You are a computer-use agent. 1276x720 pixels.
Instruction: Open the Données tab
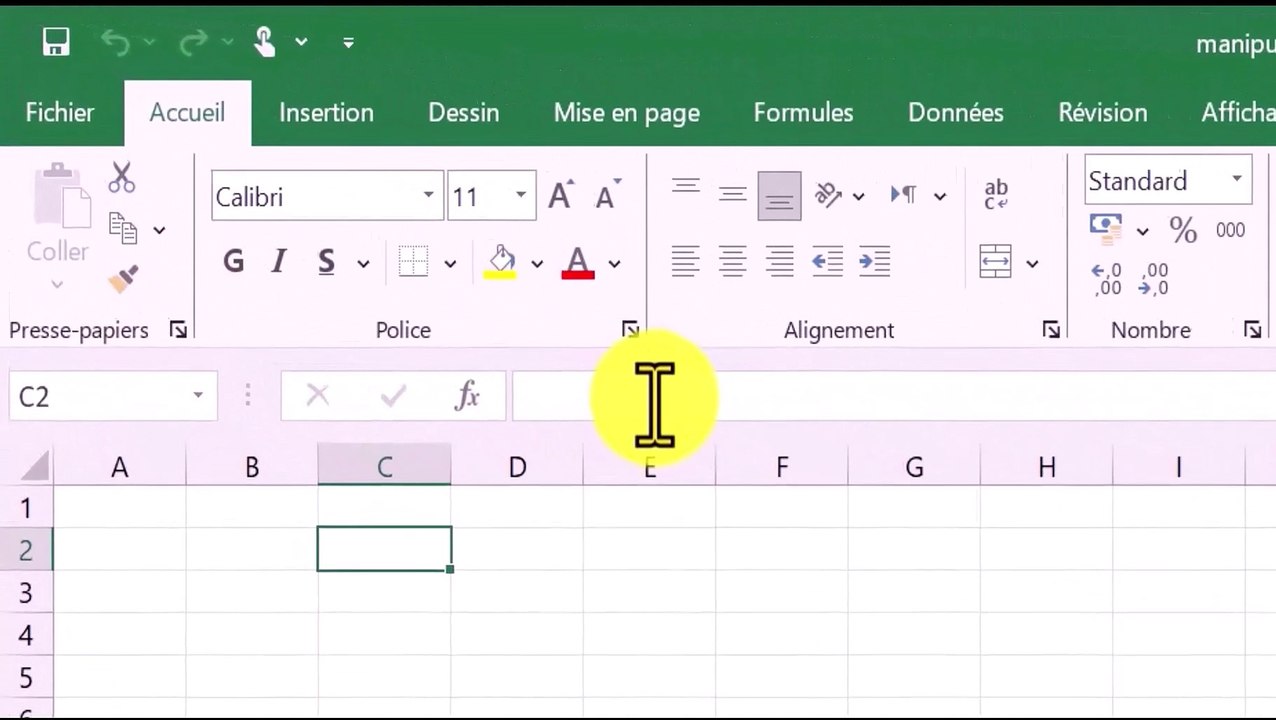click(955, 113)
